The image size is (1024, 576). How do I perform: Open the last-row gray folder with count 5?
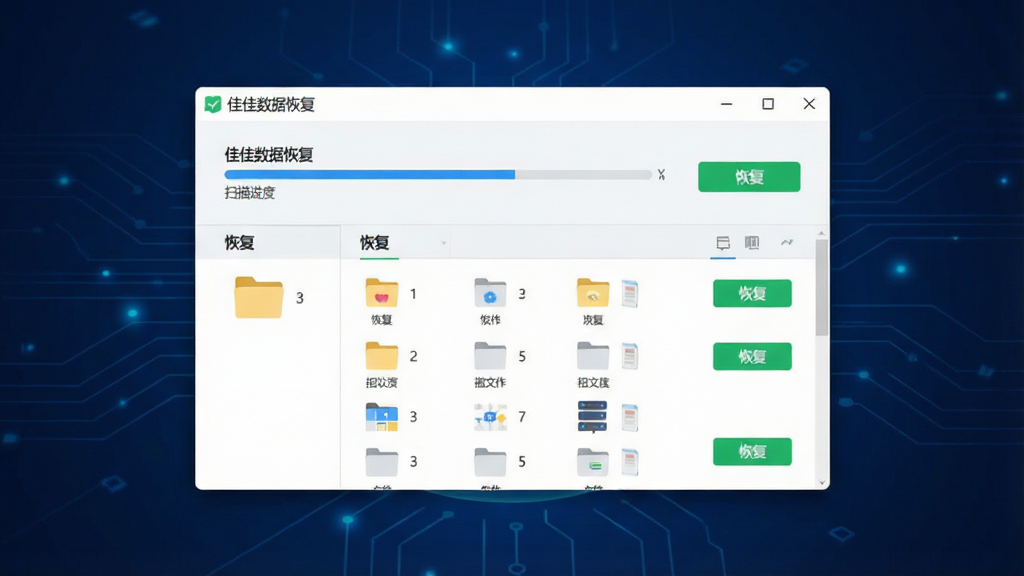point(490,462)
